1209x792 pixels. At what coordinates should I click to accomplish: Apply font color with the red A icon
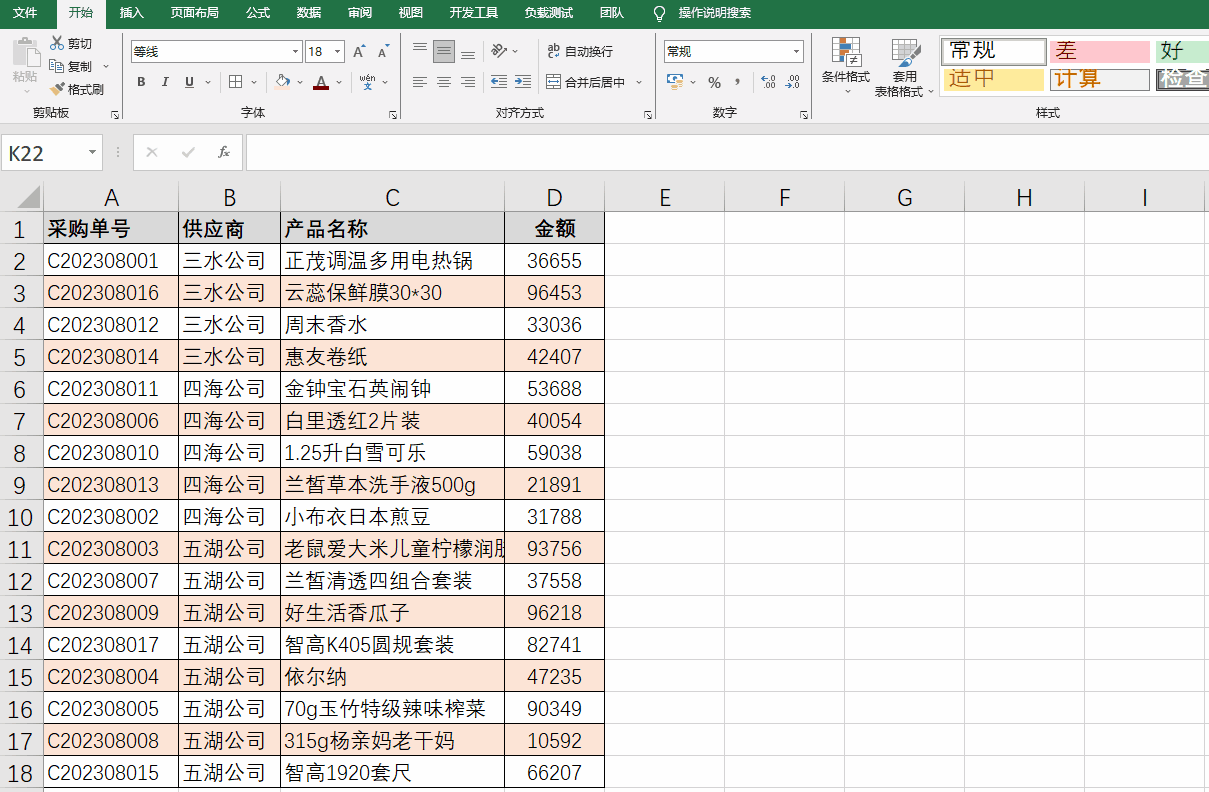click(320, 82)
